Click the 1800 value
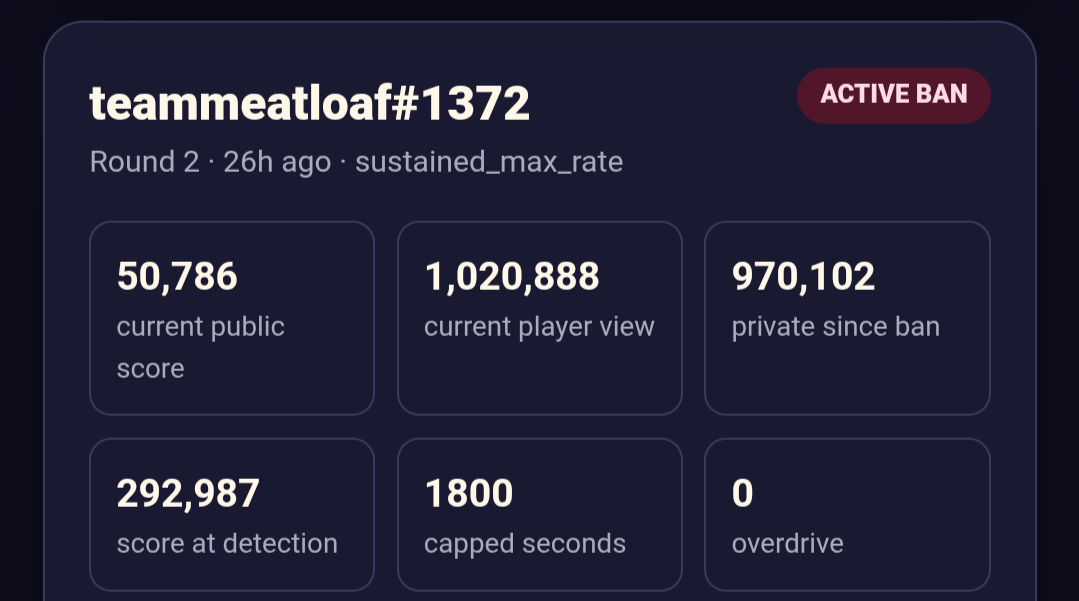Screen dimensions: 1079x601 pos(469,494)
